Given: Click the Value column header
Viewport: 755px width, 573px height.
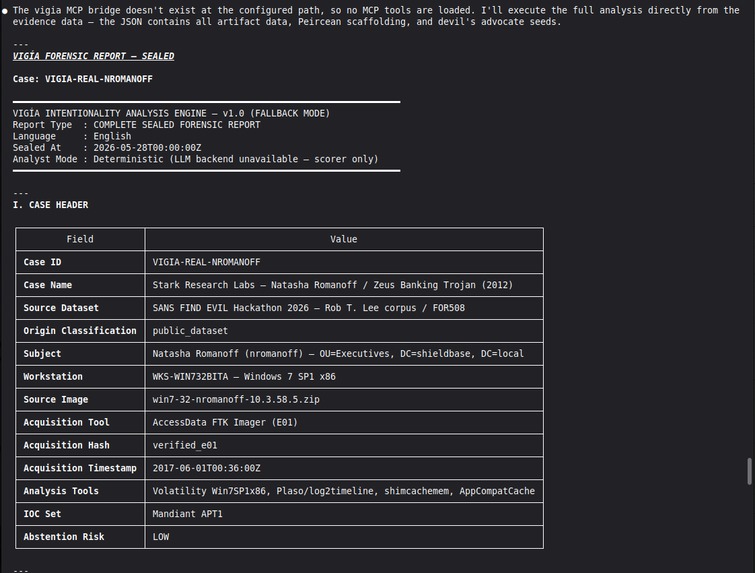Looking at the screenshot, I should point(344,239).
